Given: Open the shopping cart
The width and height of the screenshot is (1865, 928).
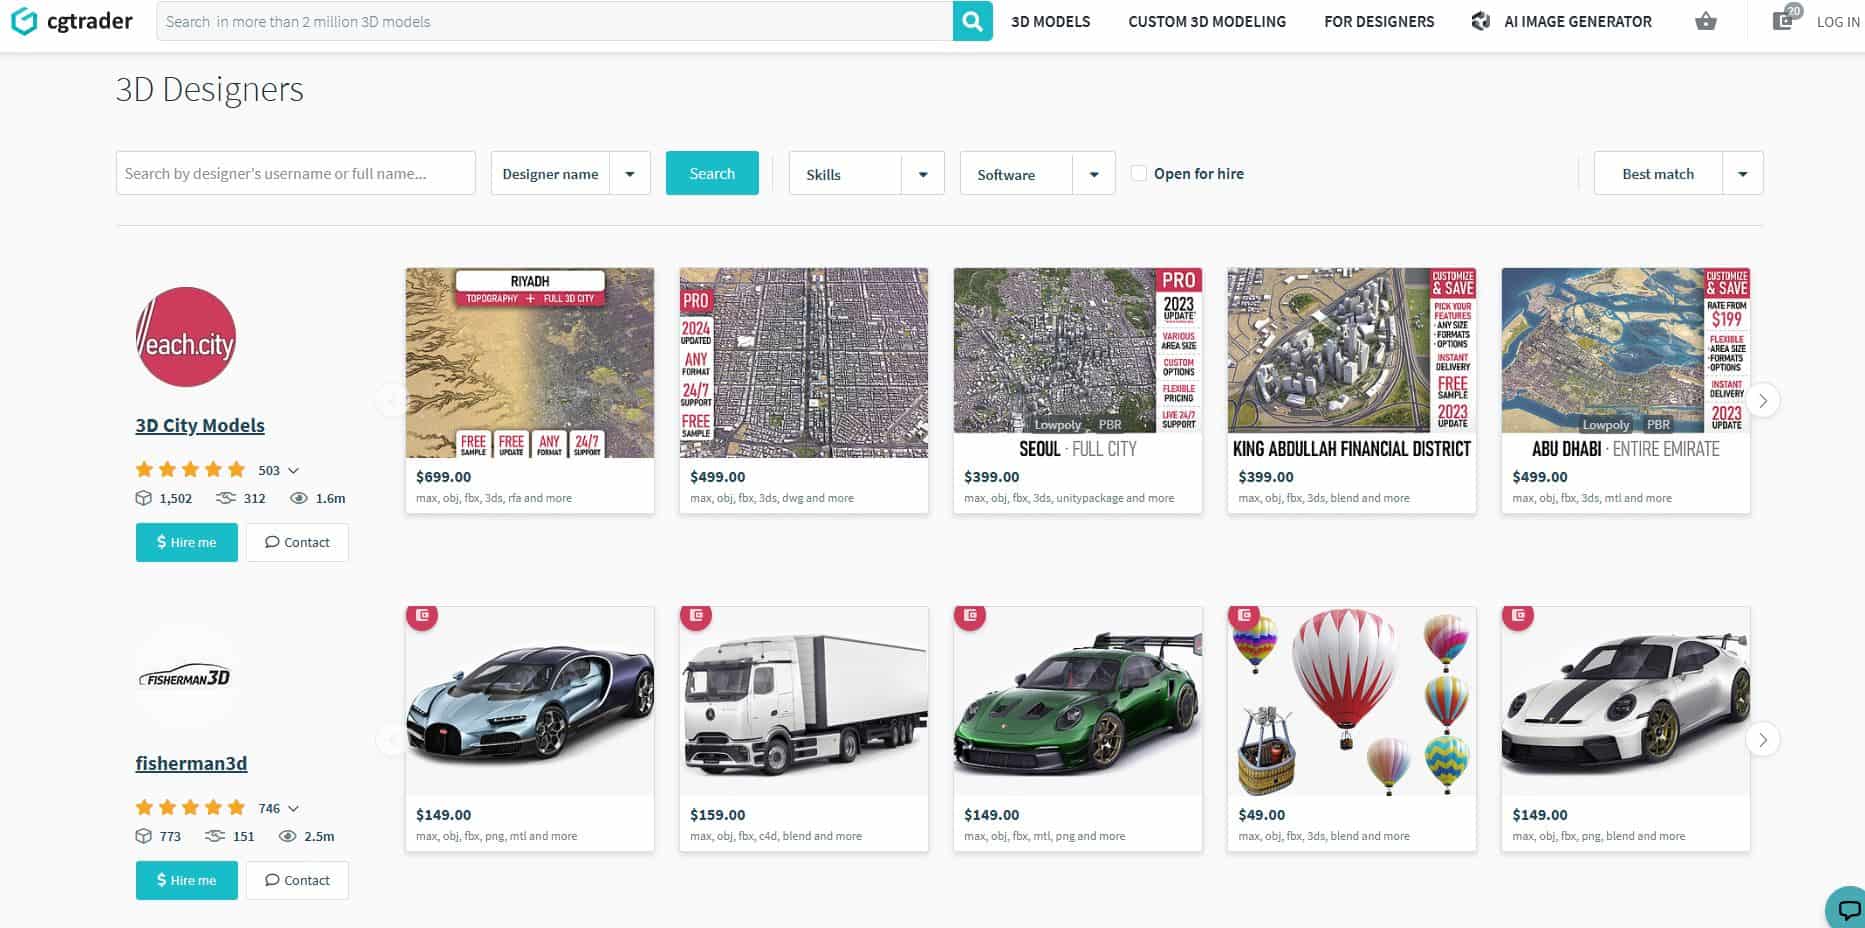Looking at the screenshot, I should pyautogui.click(x=1705, y=21).
